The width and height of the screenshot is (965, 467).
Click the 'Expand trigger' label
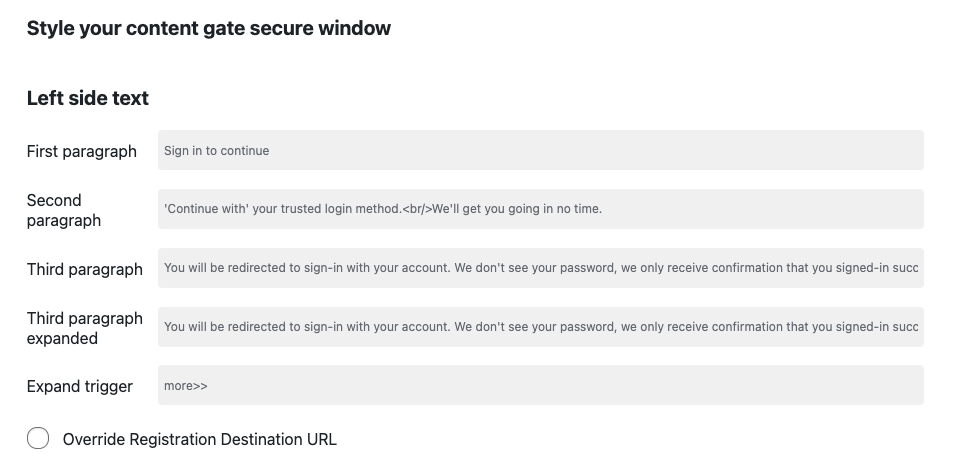pyautogui.click(x=79, y=386)
